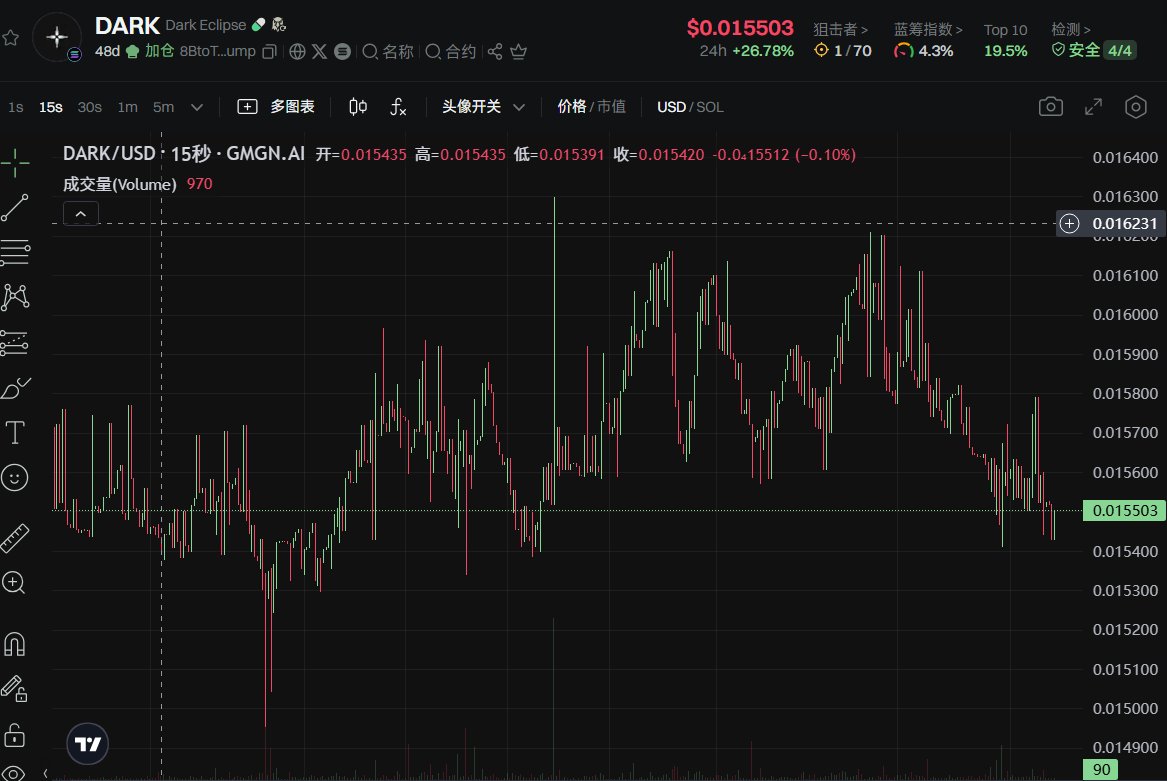Open the token website globe icon
Image resolution: width=1167 pixels, height=781 pixels.
click(x=297, y=51)
